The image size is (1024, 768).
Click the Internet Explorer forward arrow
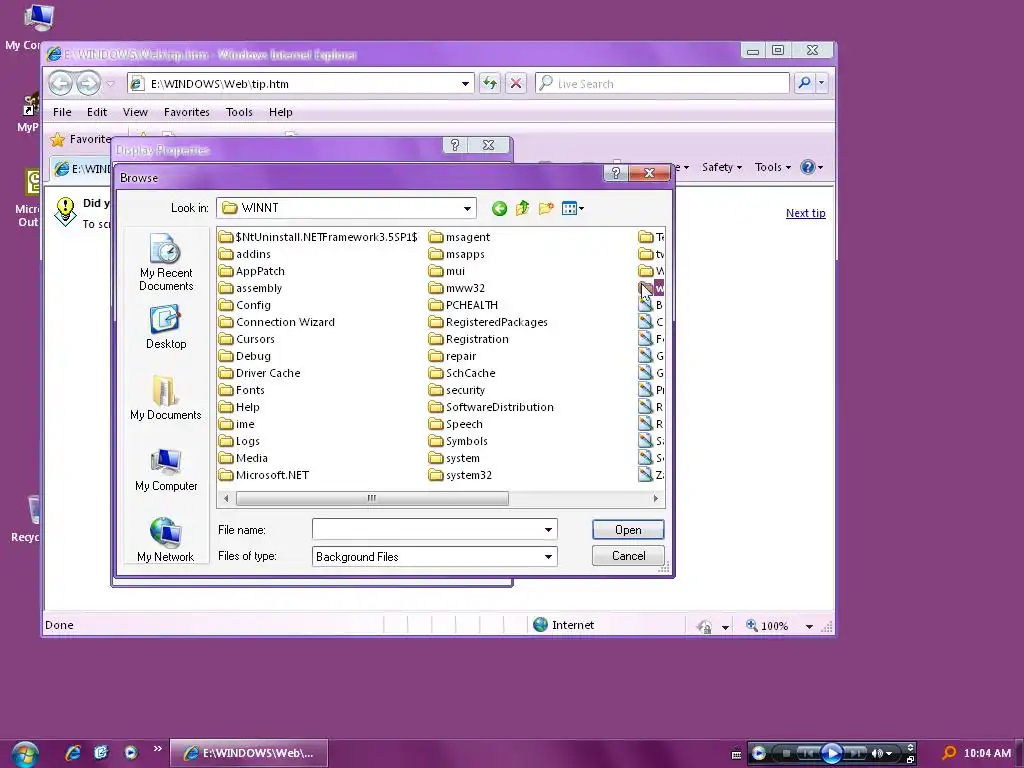tap(88, 83)
